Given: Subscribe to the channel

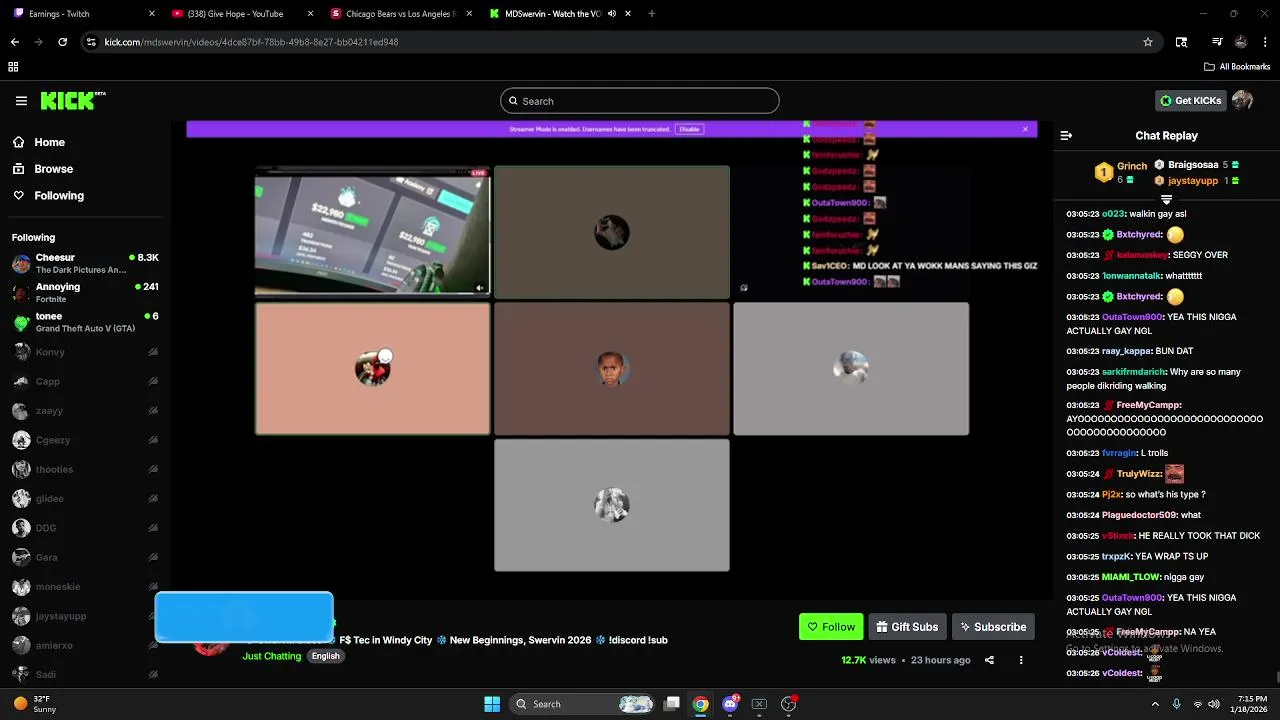Looking at the screenshot, I should [993, 627].
